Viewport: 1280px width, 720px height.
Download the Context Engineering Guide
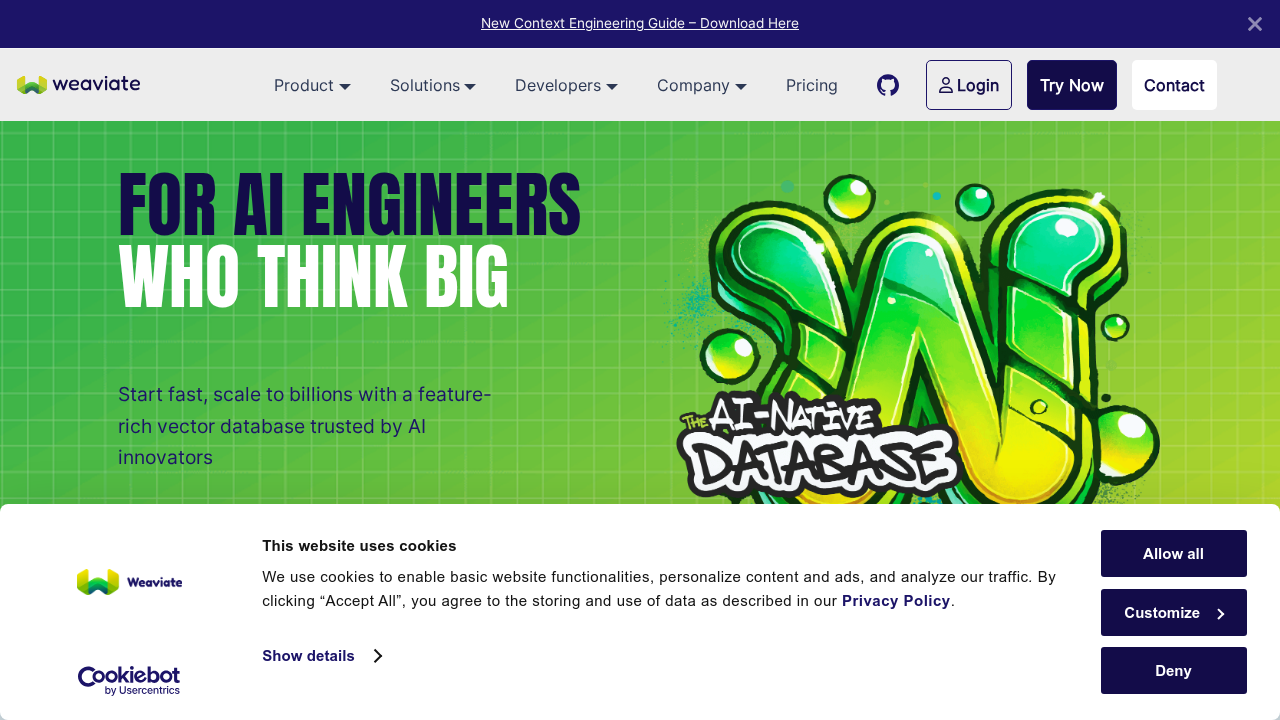point(639,23)
